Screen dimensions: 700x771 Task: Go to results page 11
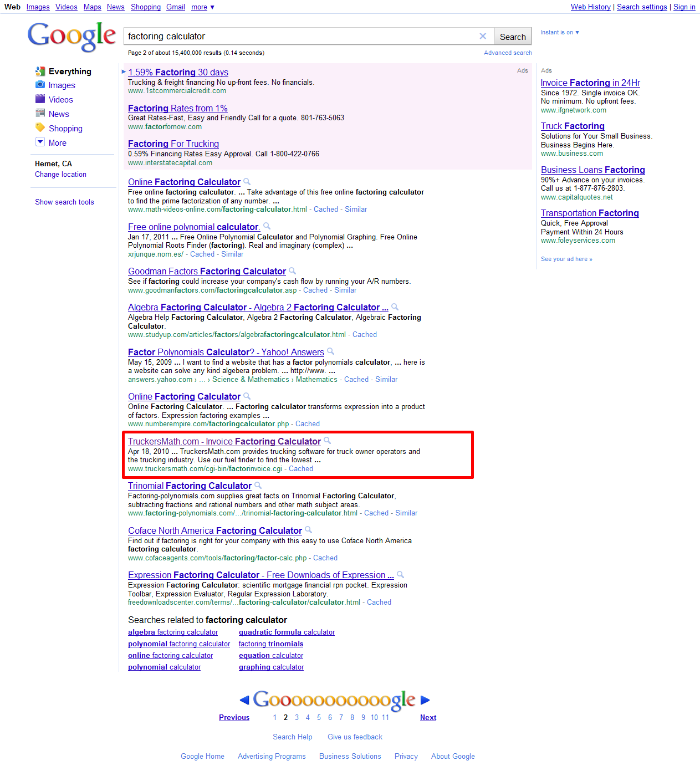pos(385,717)
